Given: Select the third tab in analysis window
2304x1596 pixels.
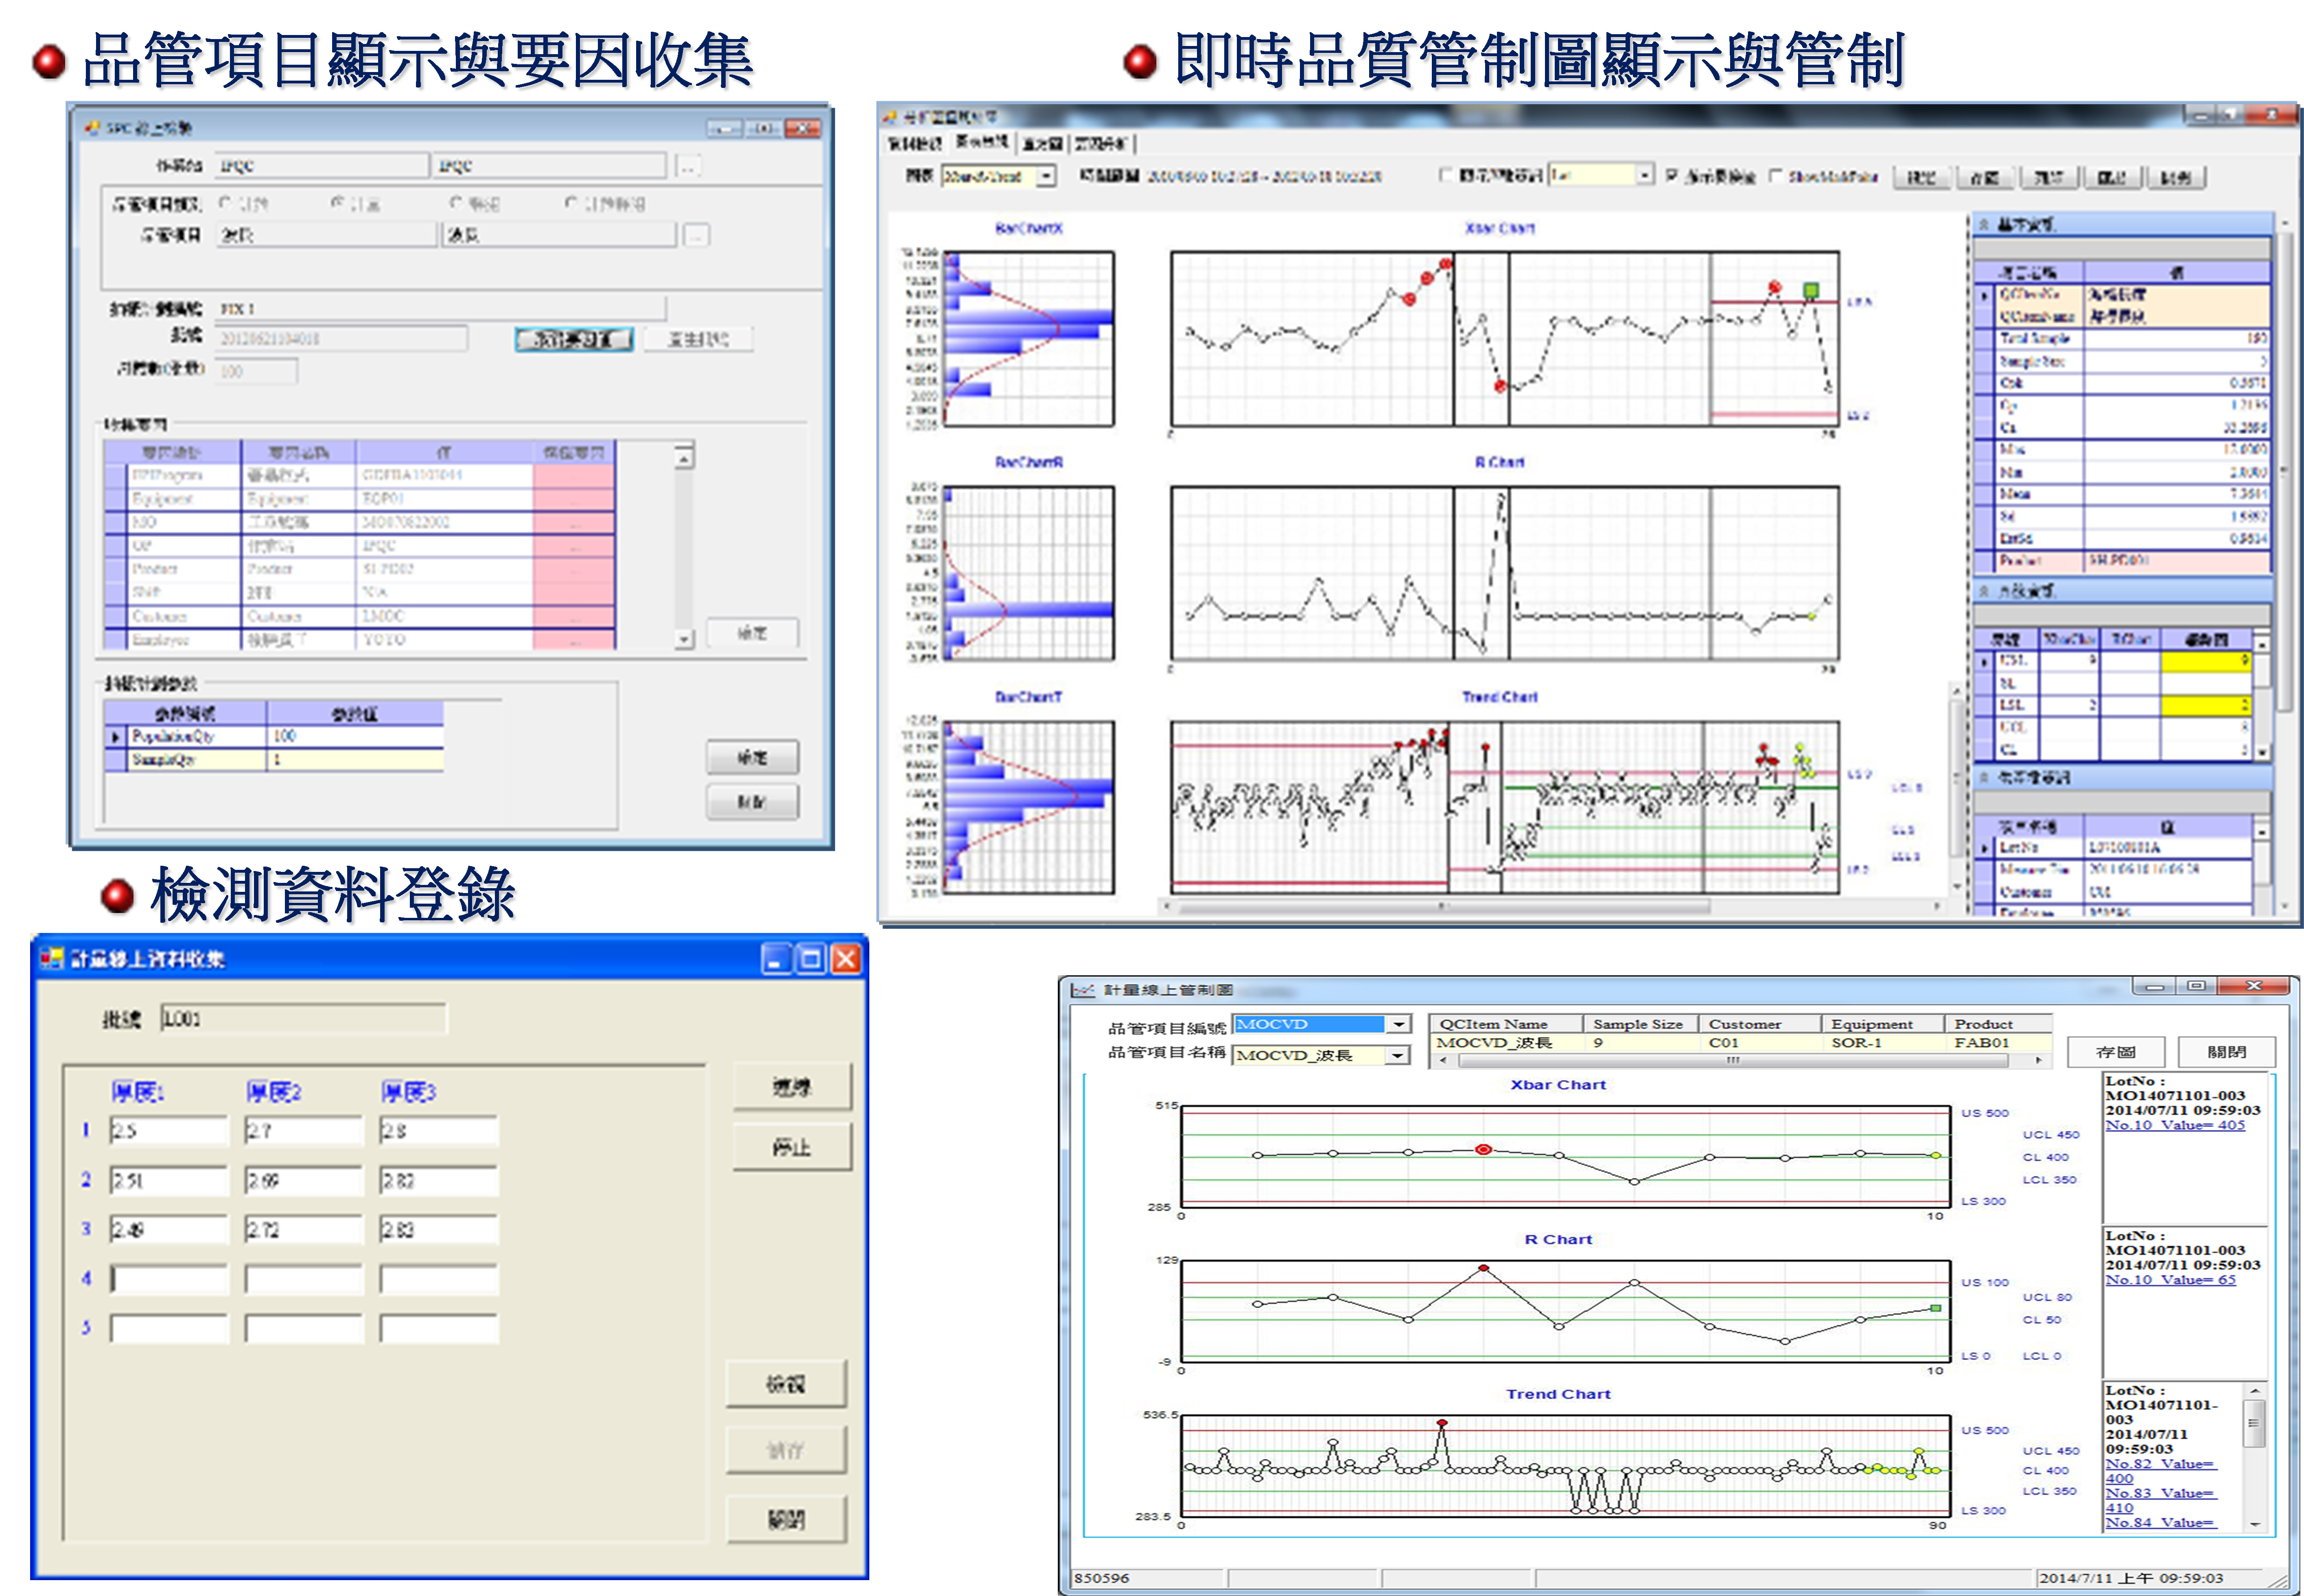Looking at the screenshot, I should (x=1042, y=144).
